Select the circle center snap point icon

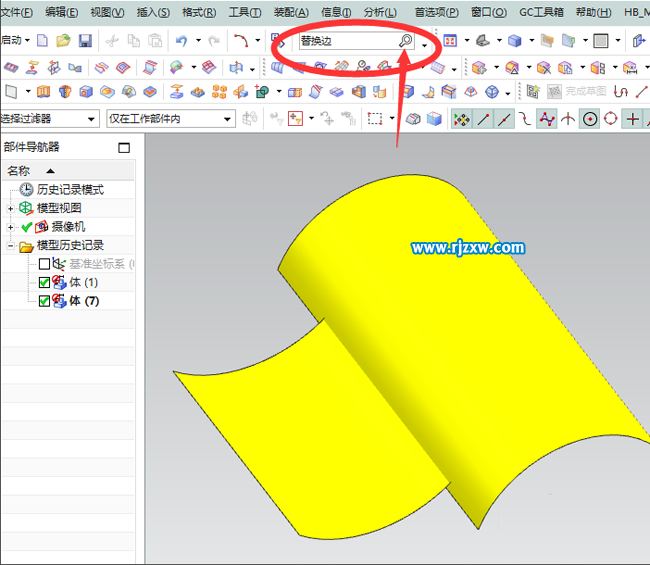click(590, 118)
